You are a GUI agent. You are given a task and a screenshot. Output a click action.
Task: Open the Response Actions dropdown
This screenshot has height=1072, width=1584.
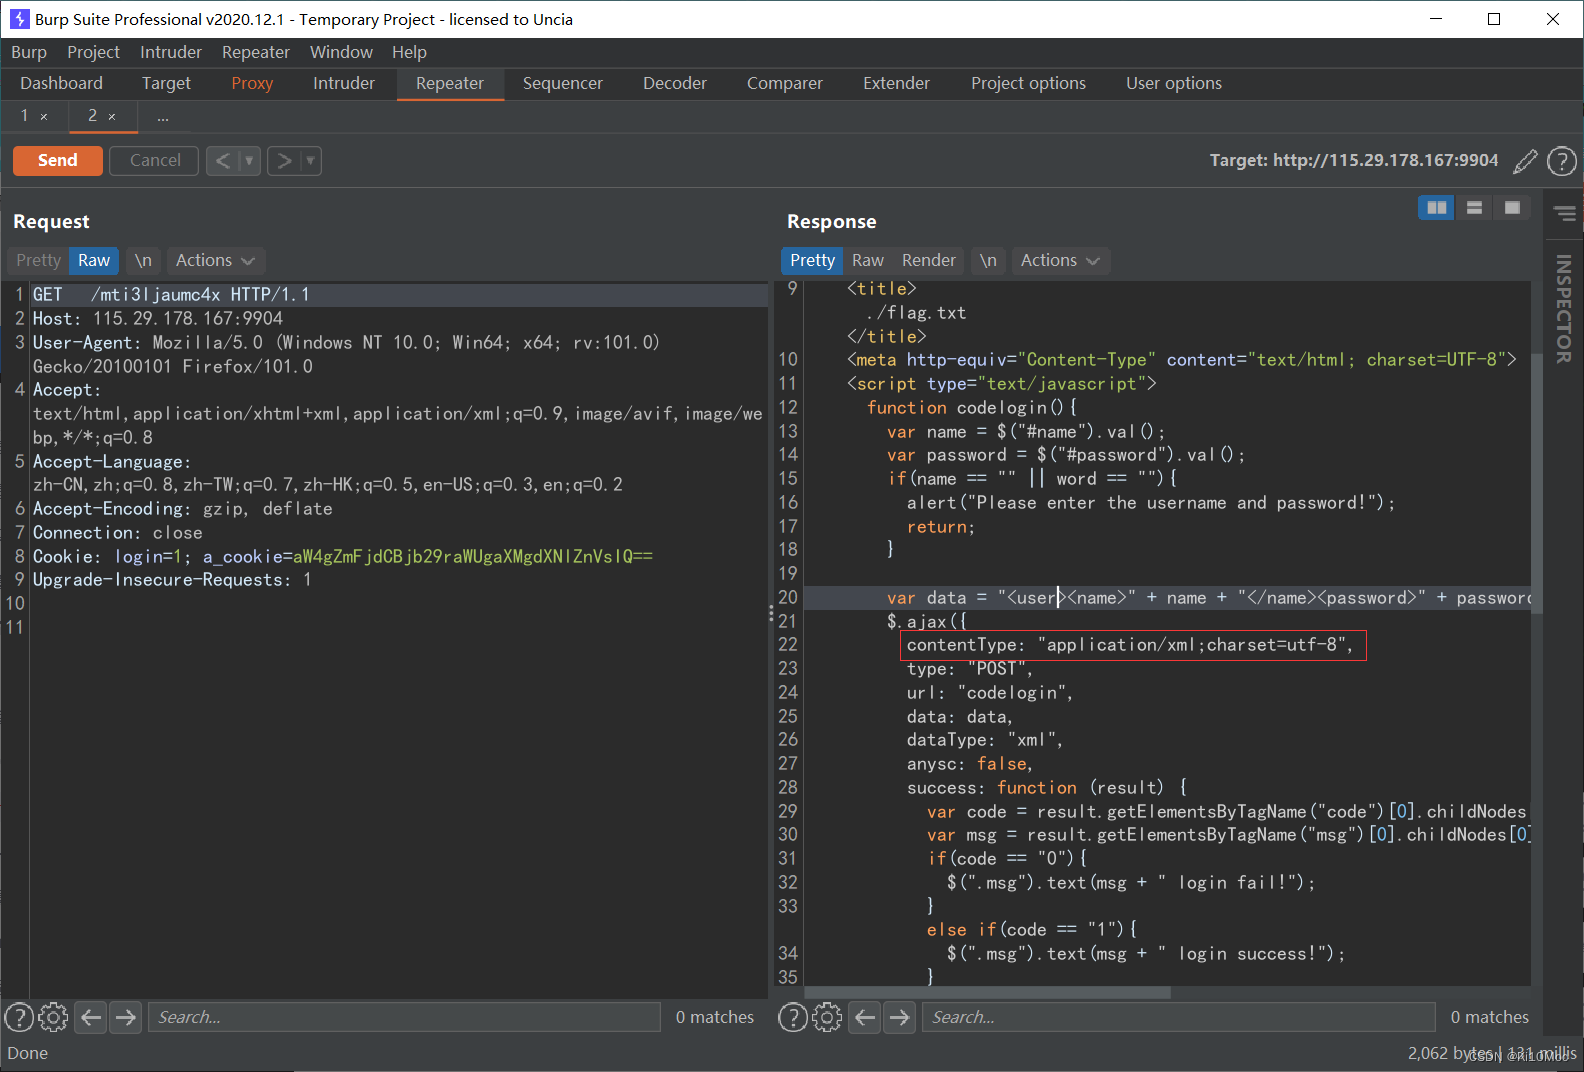(1060, 260)
